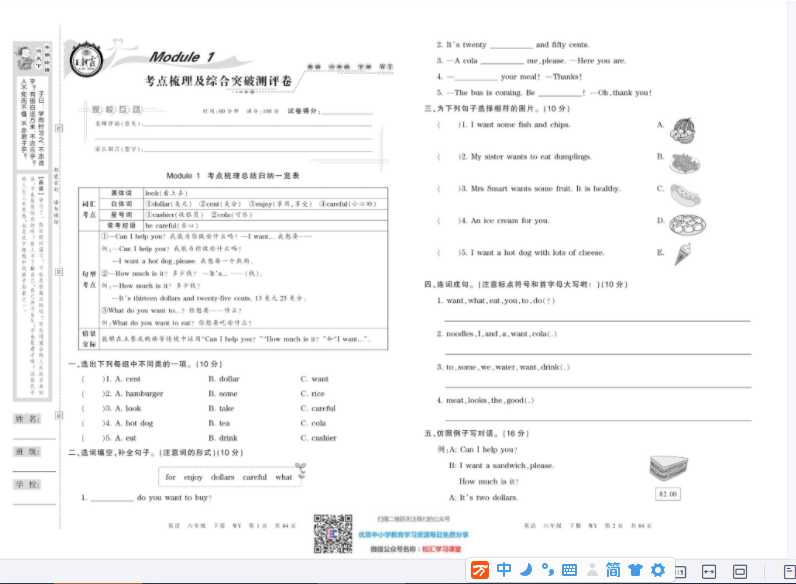
Task: Toggle the 中 Chinese/English input mode icon
Action: (504, 570)
